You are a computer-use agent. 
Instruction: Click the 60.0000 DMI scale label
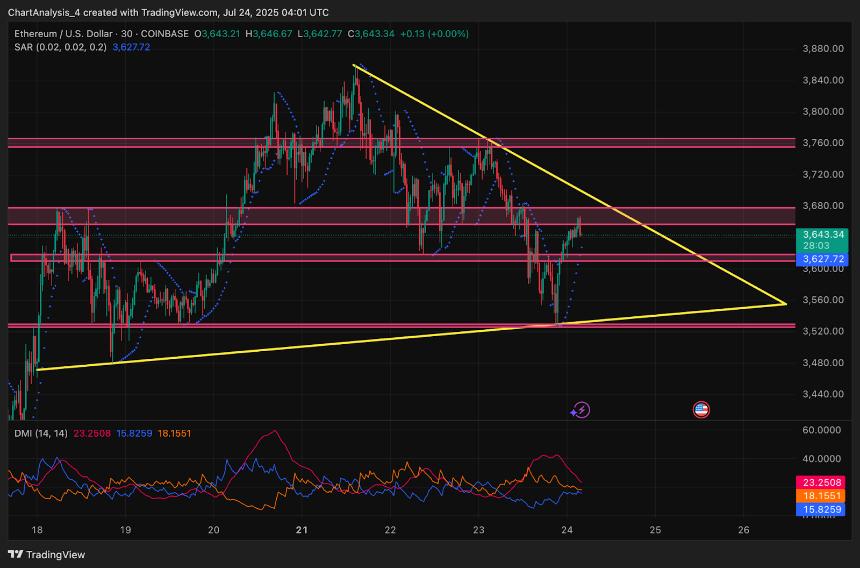point(824,430)
